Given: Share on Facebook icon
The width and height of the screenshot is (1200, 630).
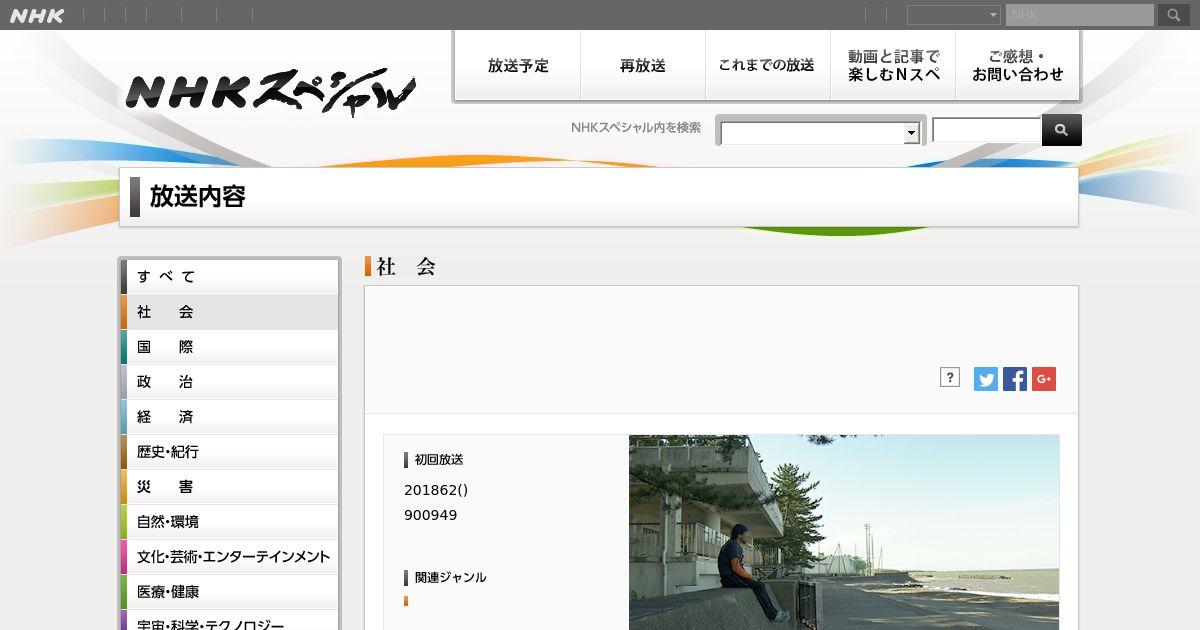Looking at the screenshot, I should coord(1015,379).
